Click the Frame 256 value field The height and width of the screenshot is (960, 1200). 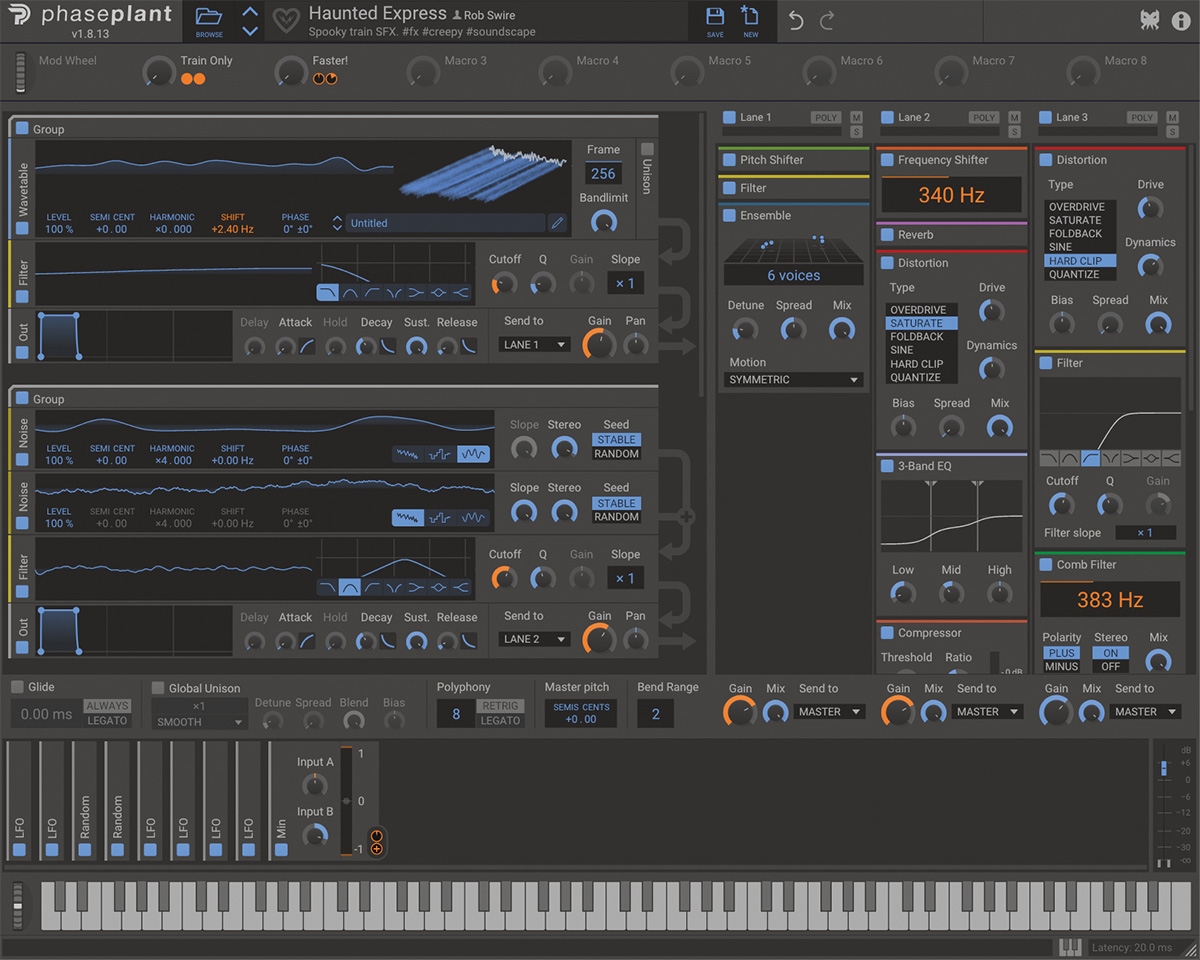603,174
